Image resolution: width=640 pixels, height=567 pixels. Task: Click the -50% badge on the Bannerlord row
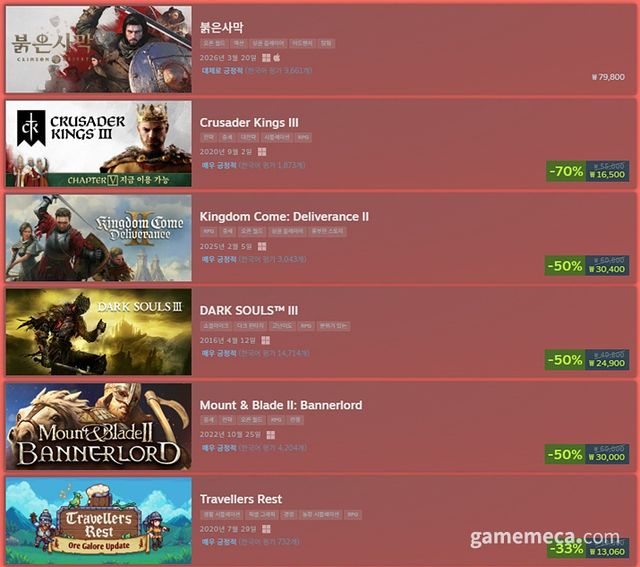565,454
